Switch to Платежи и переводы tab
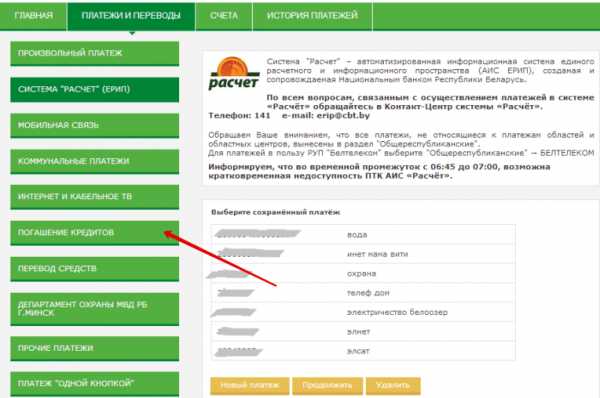The width and height of the screenshot is (600, 398). [131, 16]
